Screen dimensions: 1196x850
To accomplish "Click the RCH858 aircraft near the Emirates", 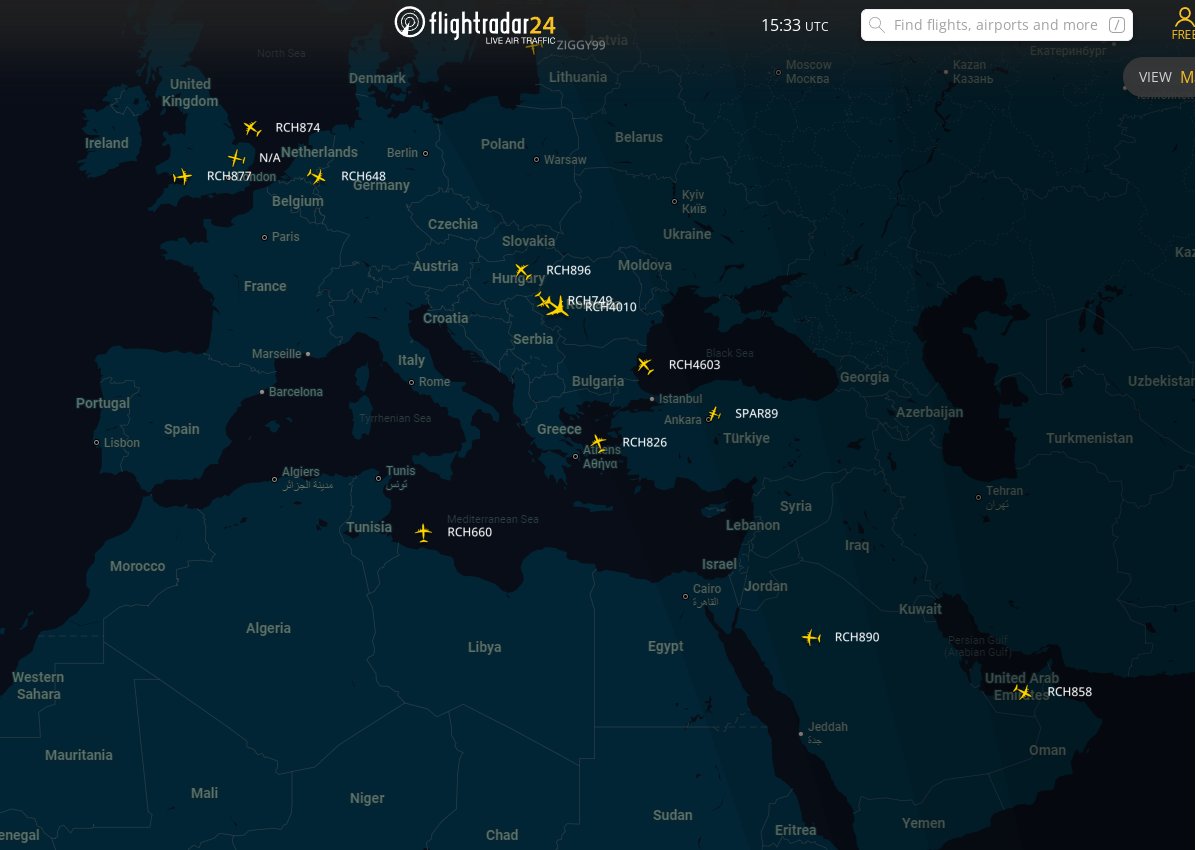I will tap(1023, 692).
